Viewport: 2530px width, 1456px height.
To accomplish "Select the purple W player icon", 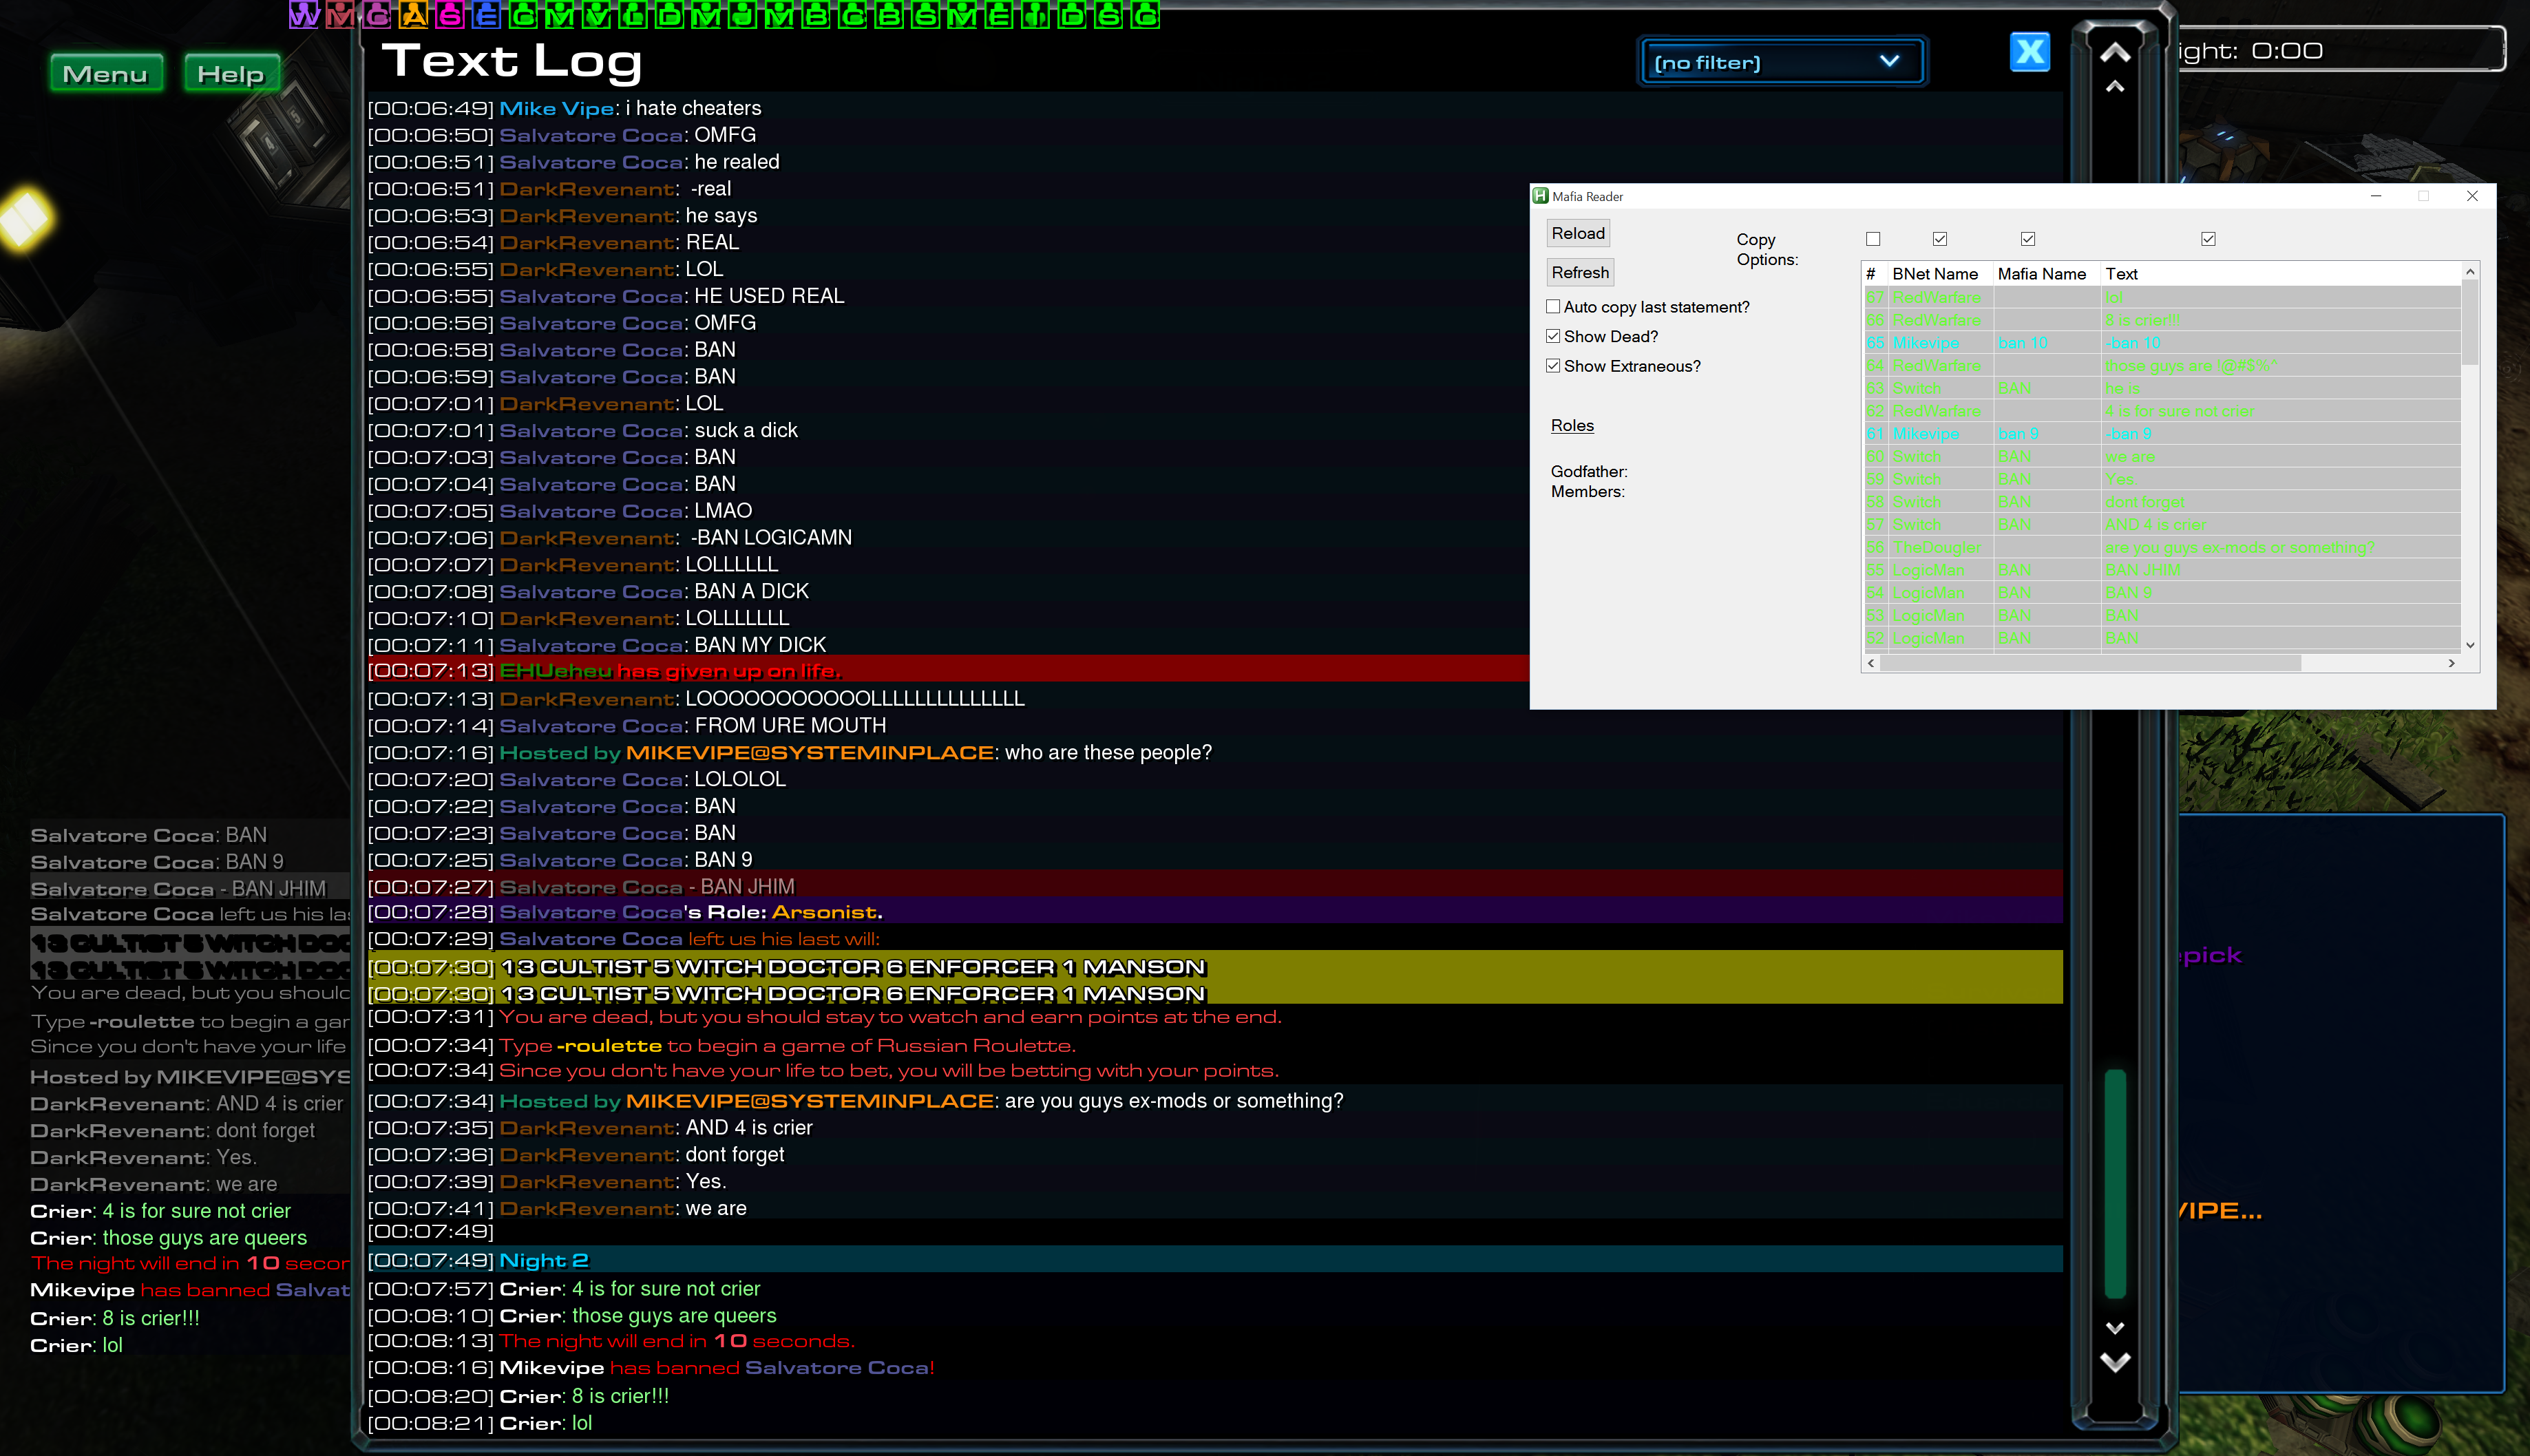I will coord(304,15).
